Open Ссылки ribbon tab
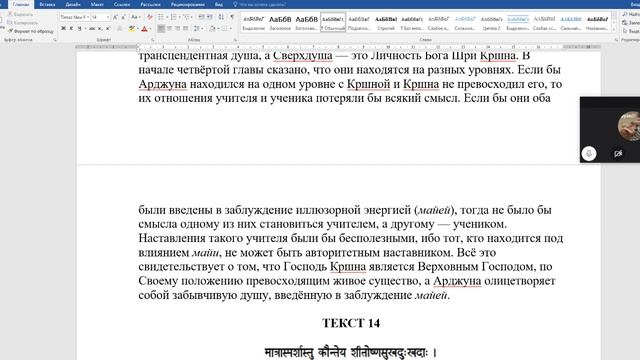Screen dimensions: 640x360 [122, 4]
